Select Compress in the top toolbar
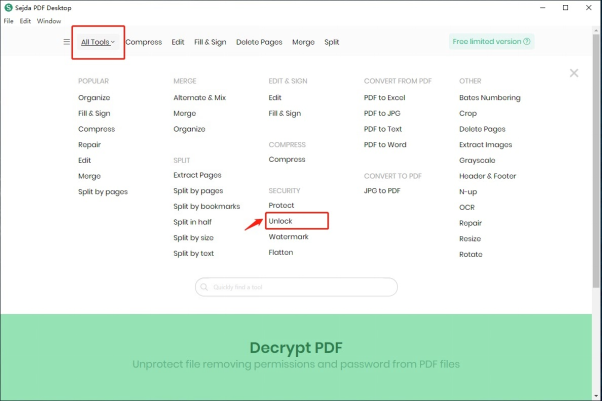Screen dimensions: 602x401 point(144,42)
